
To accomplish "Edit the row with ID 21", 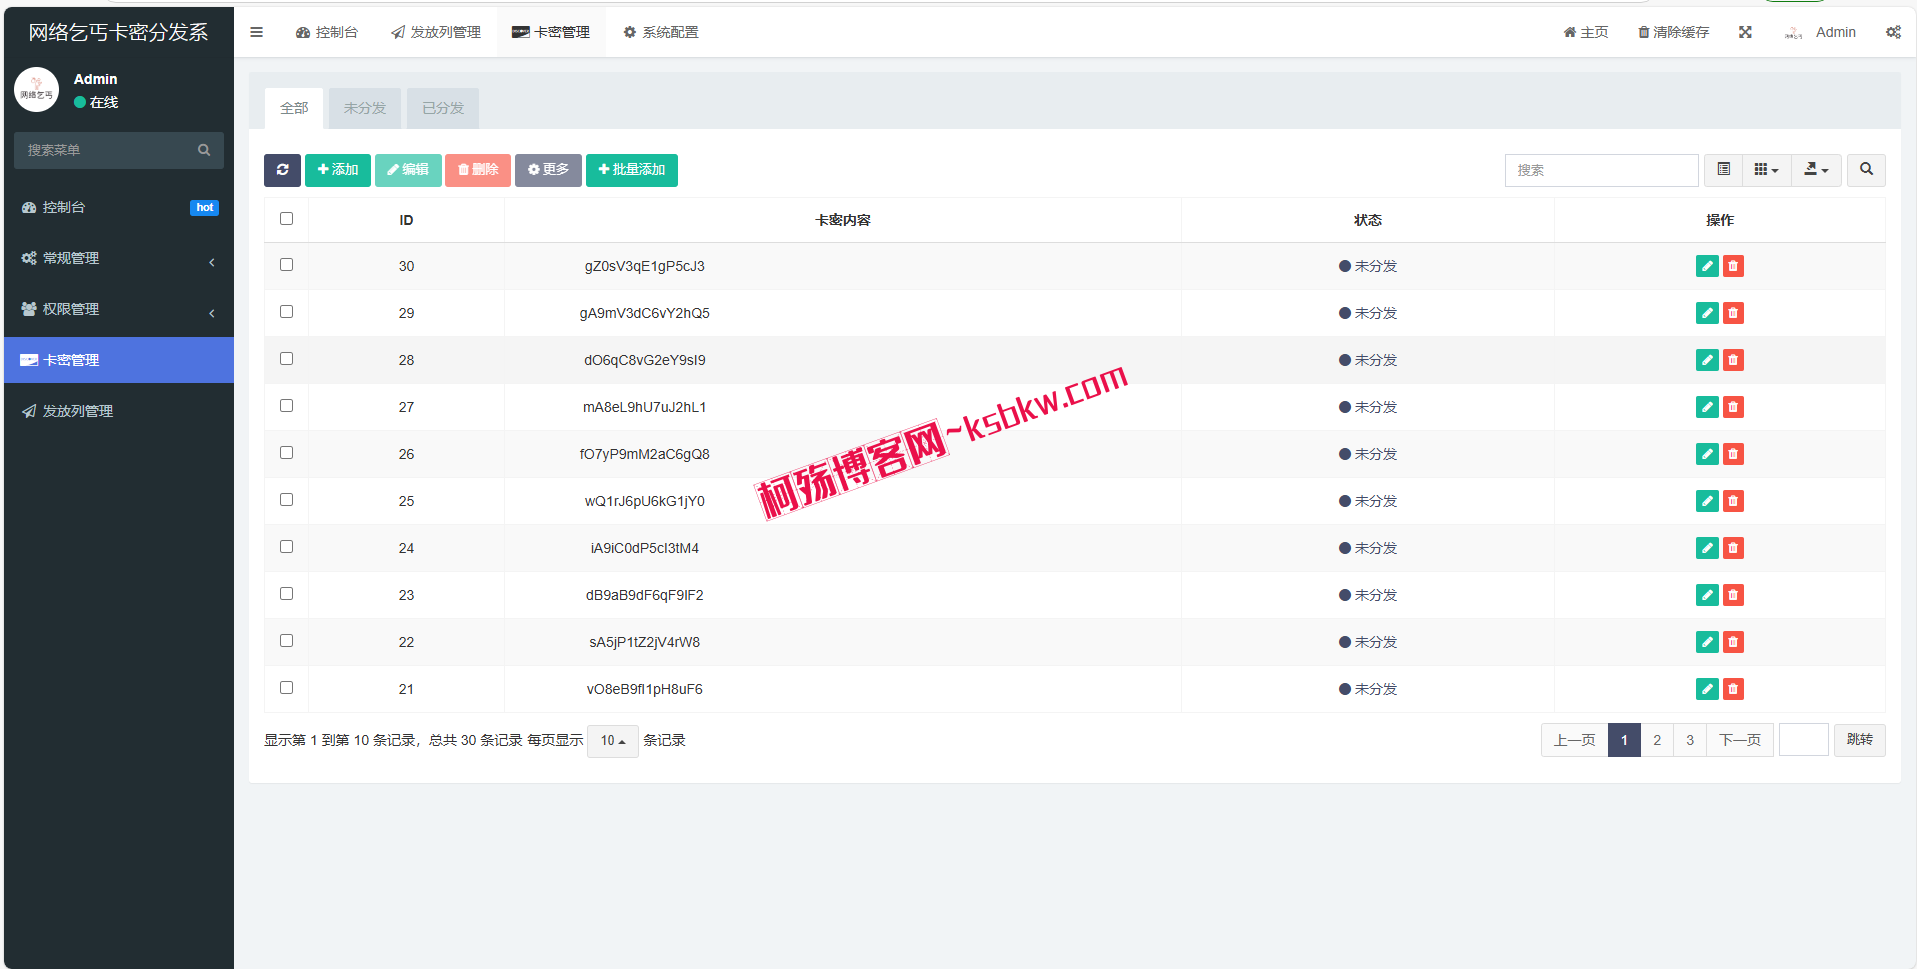I will pos(1707,689).
